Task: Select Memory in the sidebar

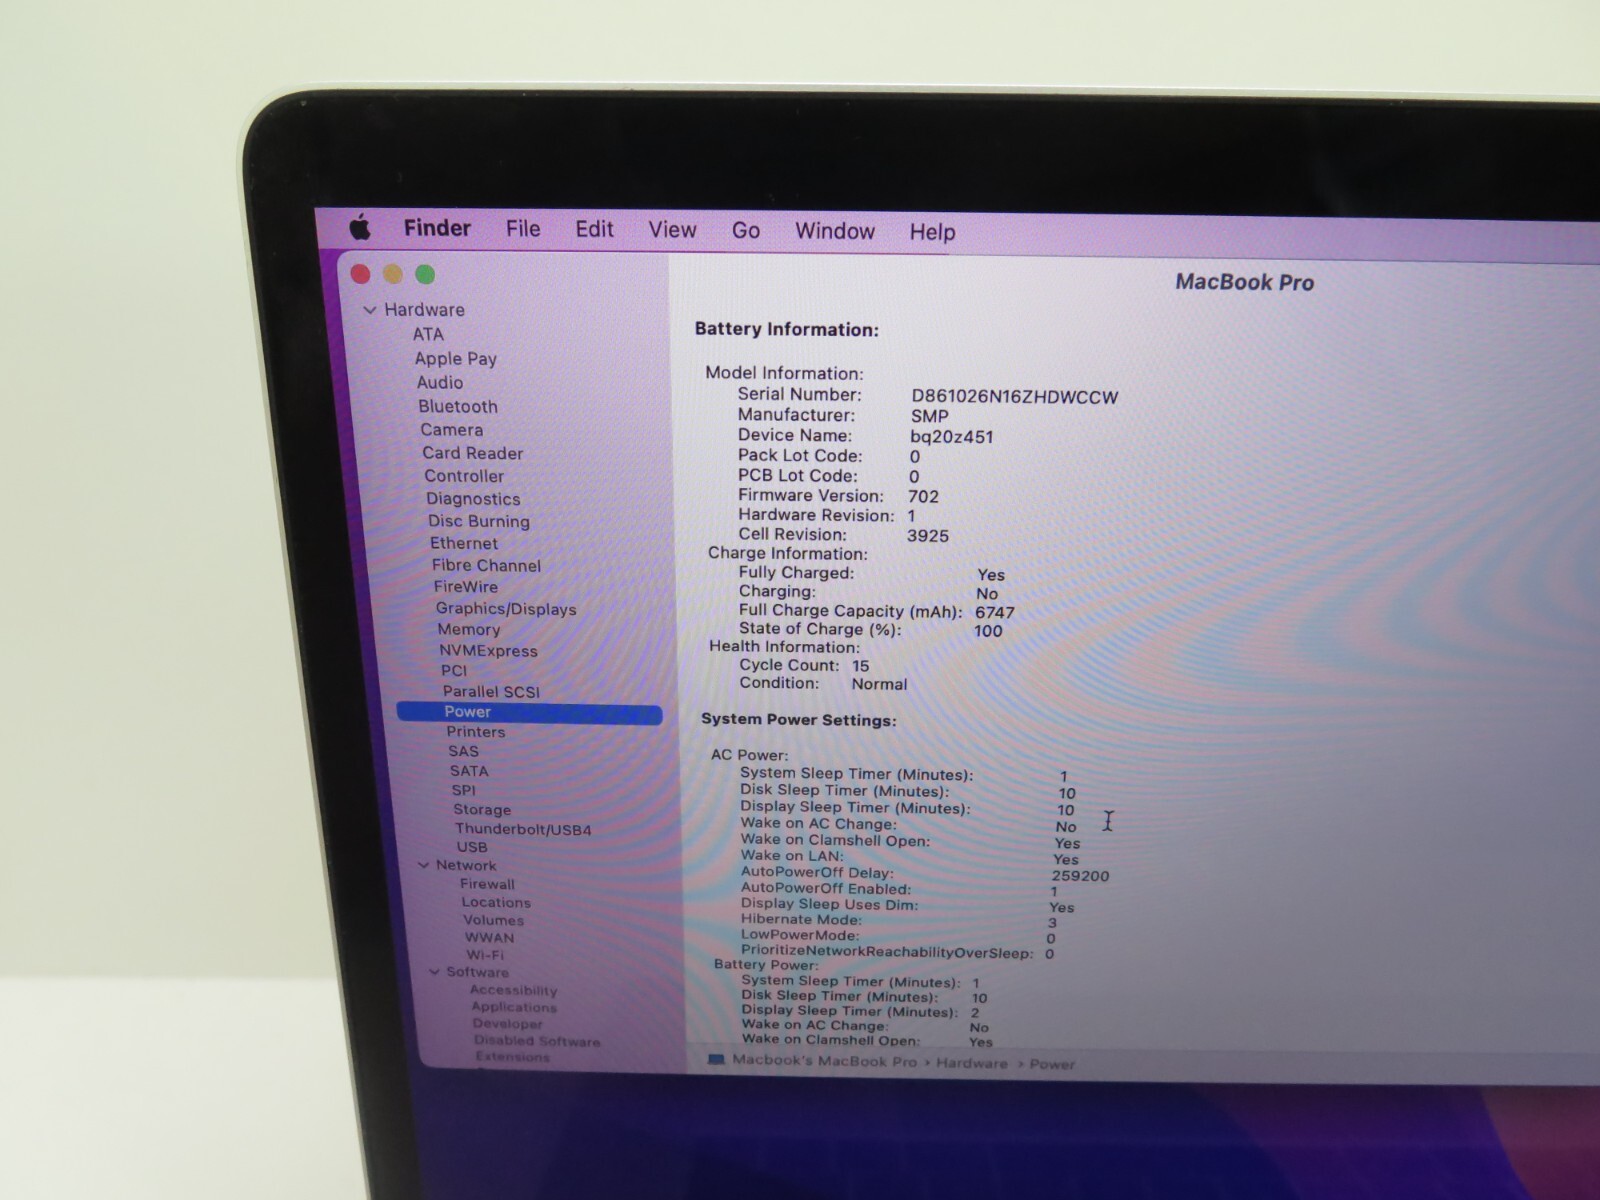Action: [x=469, y=629]
